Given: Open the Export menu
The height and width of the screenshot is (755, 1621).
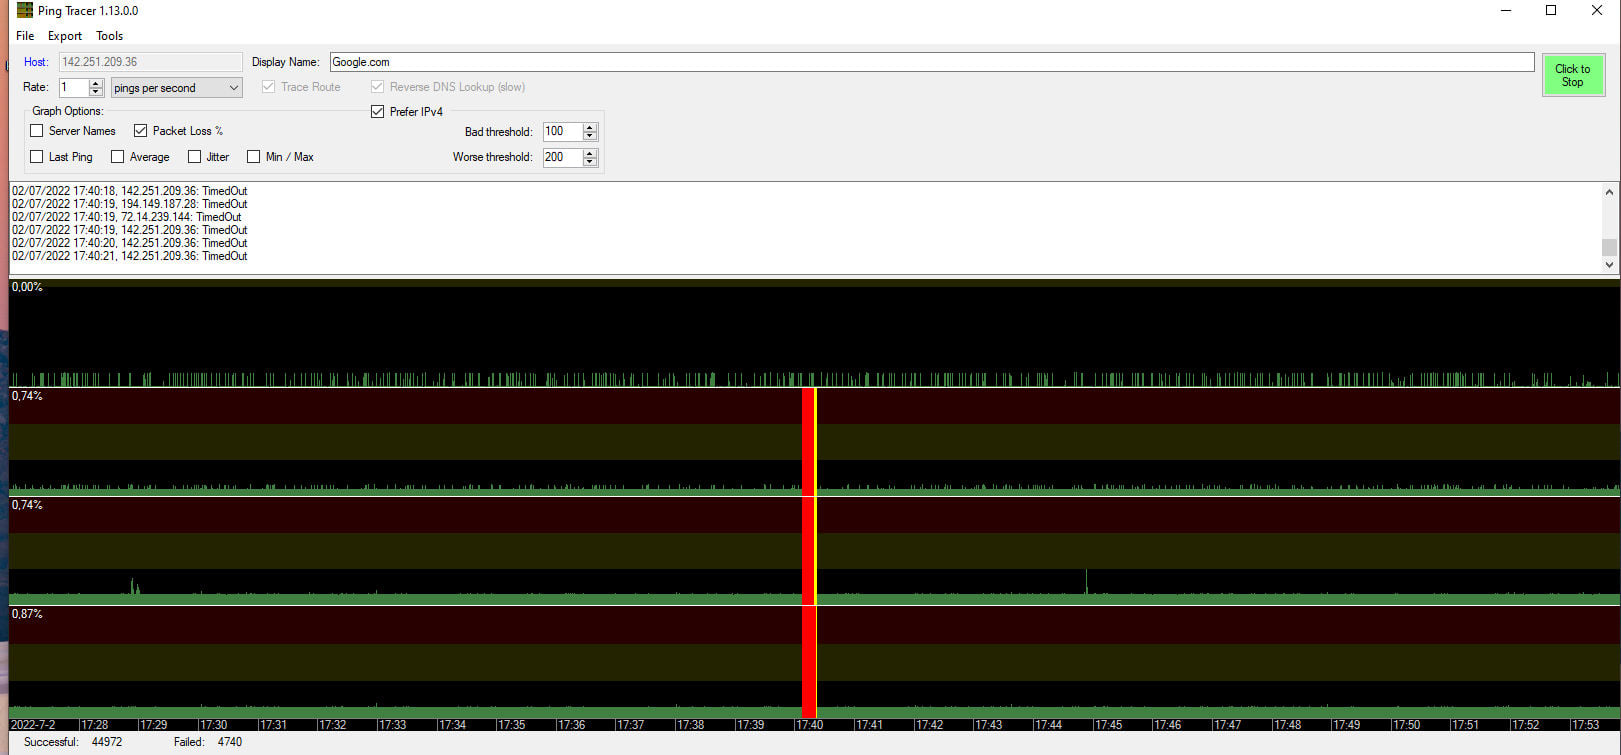Looking at the screenshot, I should pyautogui.click(x=65, y=36).
